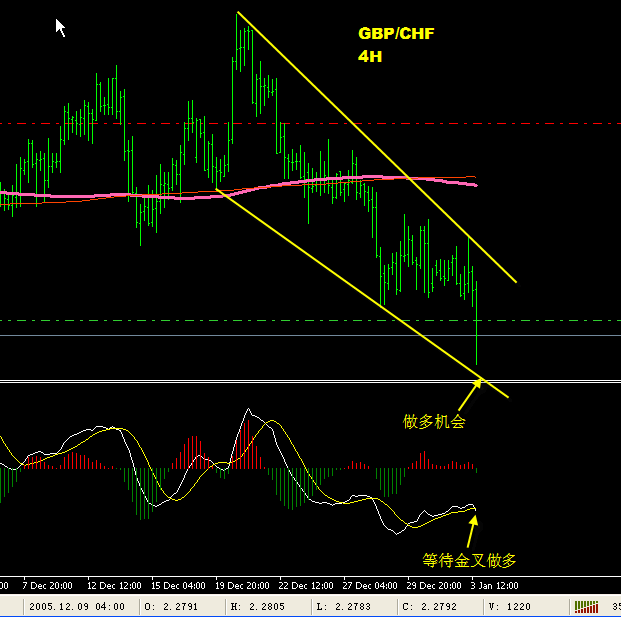Image resolution: width=621 pixels, height=617 pixels.
Task: Click the 29 Dec 20:00 time label
Action: point(434,585)
